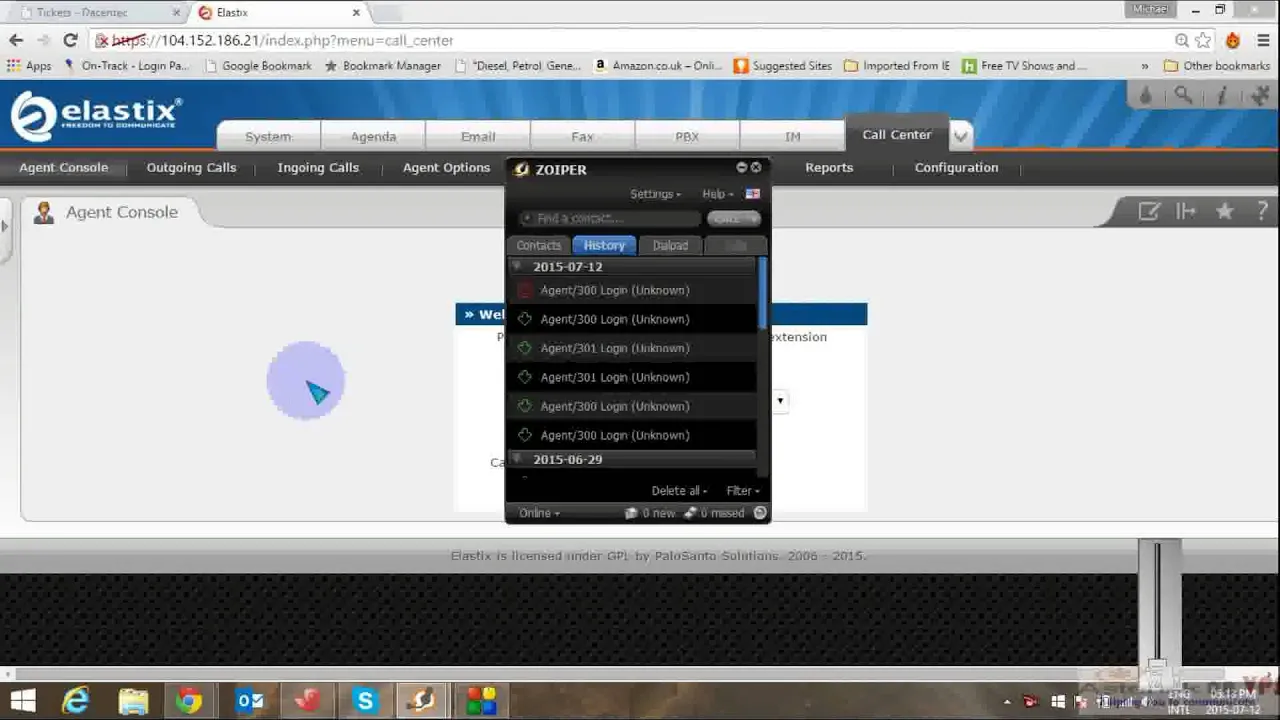Image resolution: width=1280 pixels, height=720 pixels.
Task: Expand the left side panel arrow
Action: 5,227
